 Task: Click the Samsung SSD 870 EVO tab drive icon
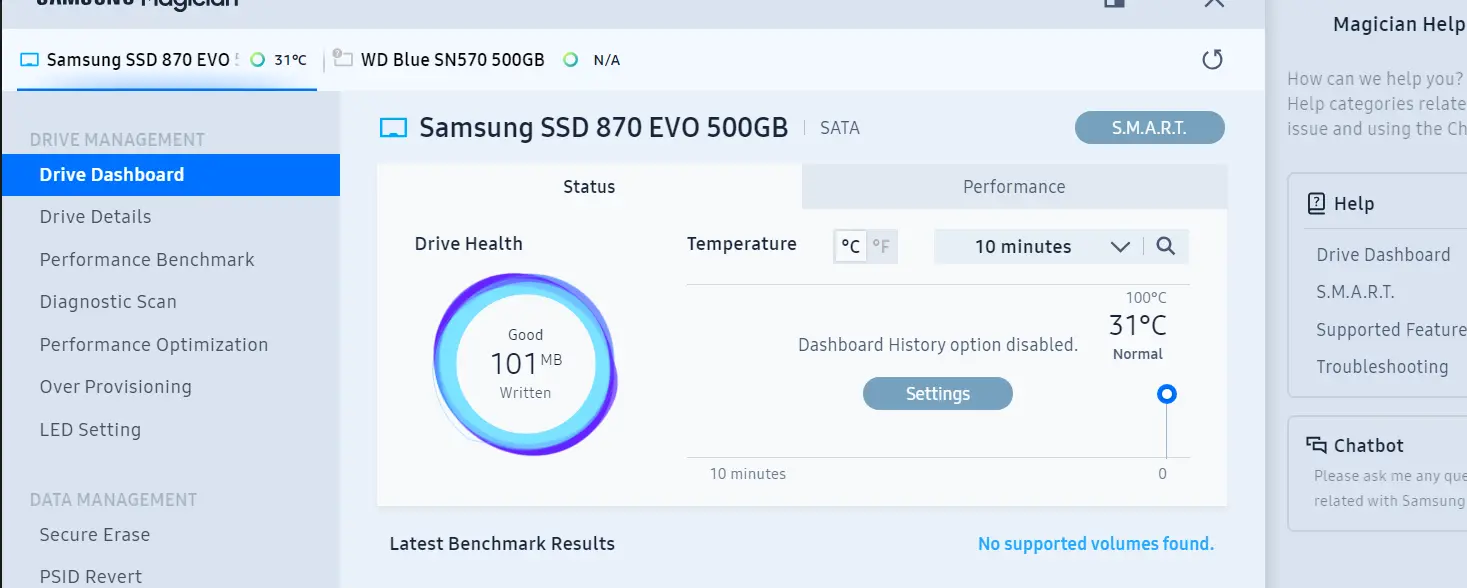[29, 60]
